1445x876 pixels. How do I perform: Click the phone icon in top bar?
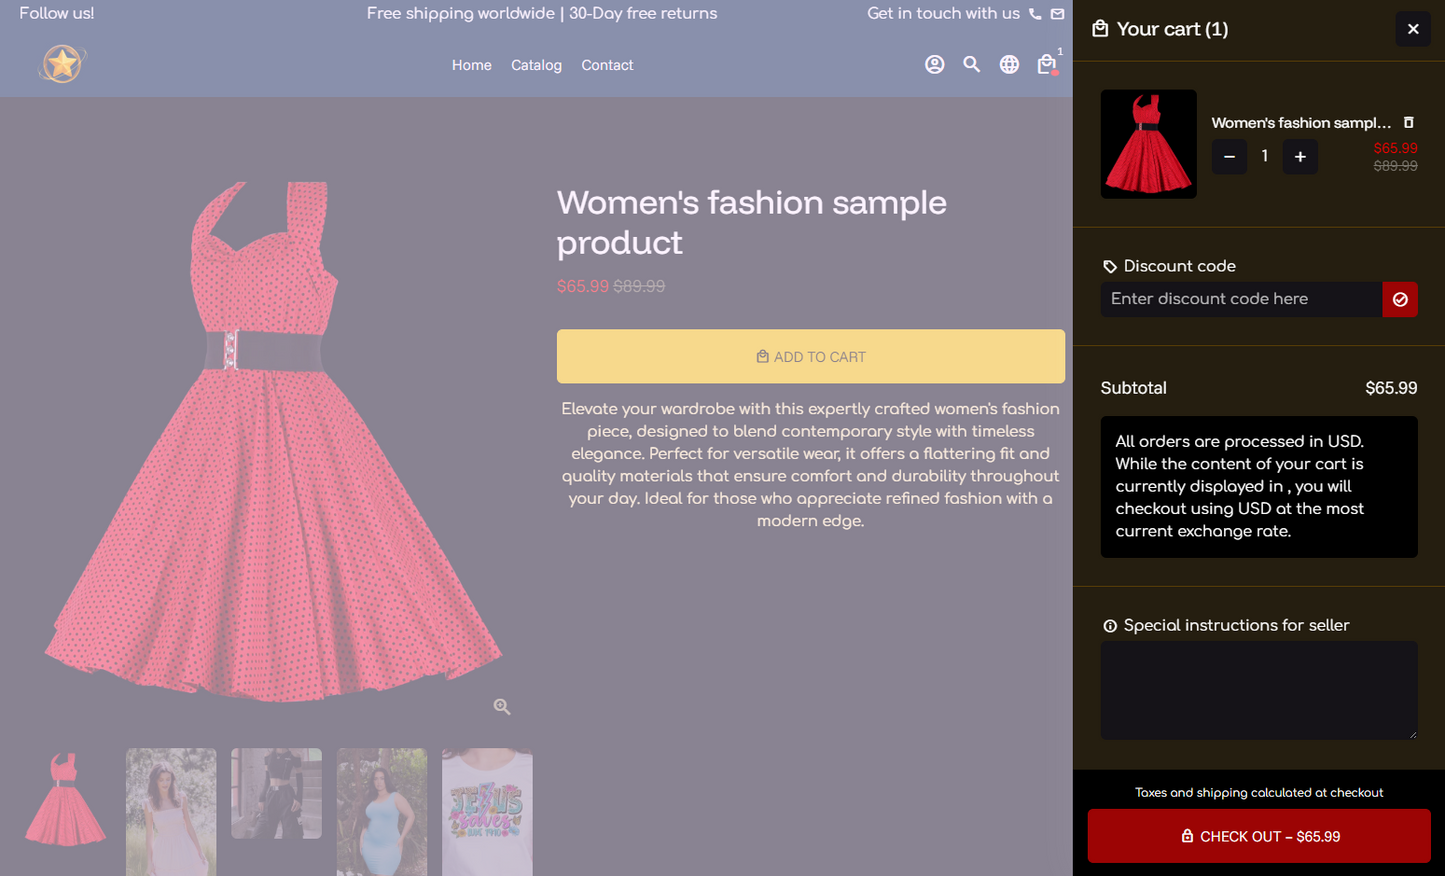[x=1035, y=14]
